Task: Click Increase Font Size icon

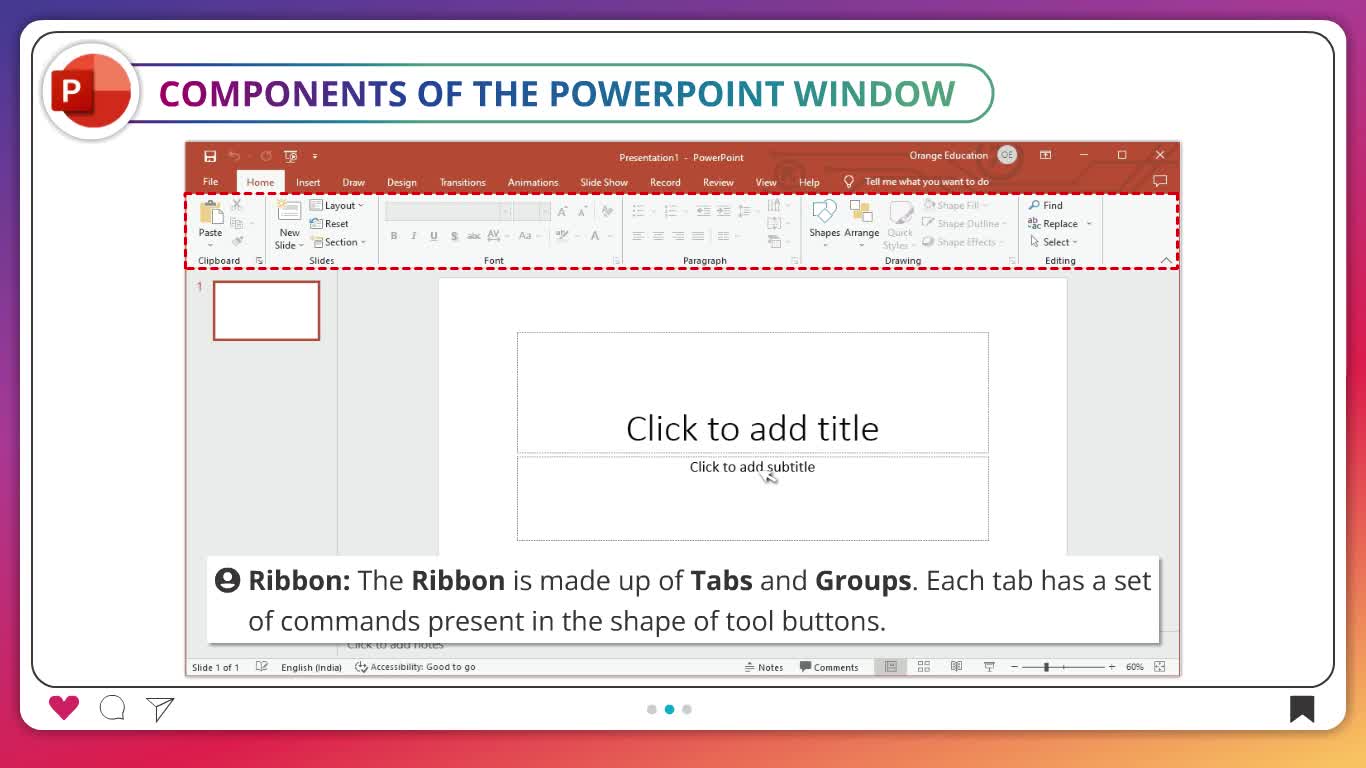Action: [x=563, y=211]
